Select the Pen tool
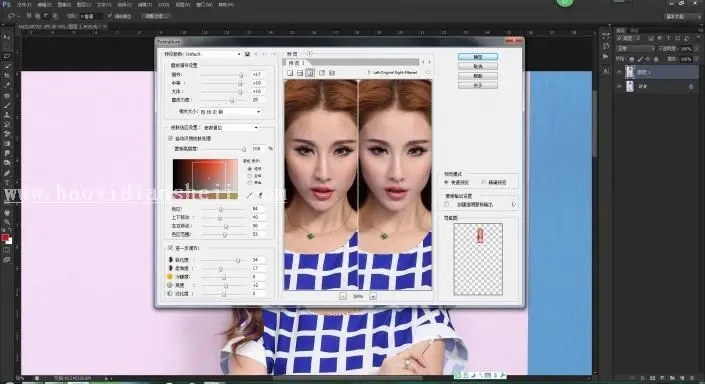 click(x=6, y=173)
